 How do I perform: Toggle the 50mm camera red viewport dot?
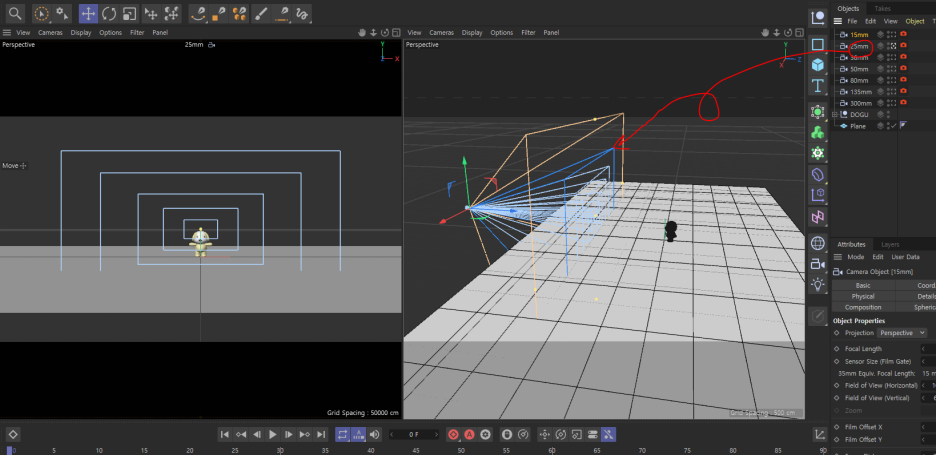(x=903, y=69)
